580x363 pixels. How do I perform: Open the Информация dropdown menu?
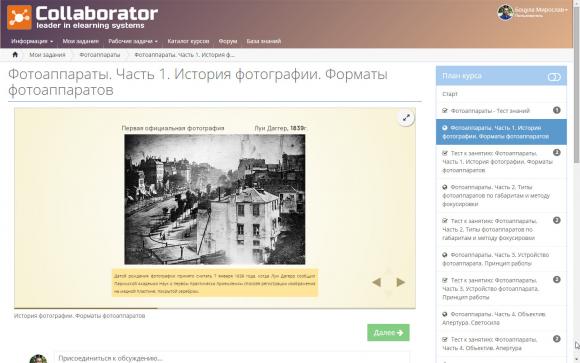32,41
